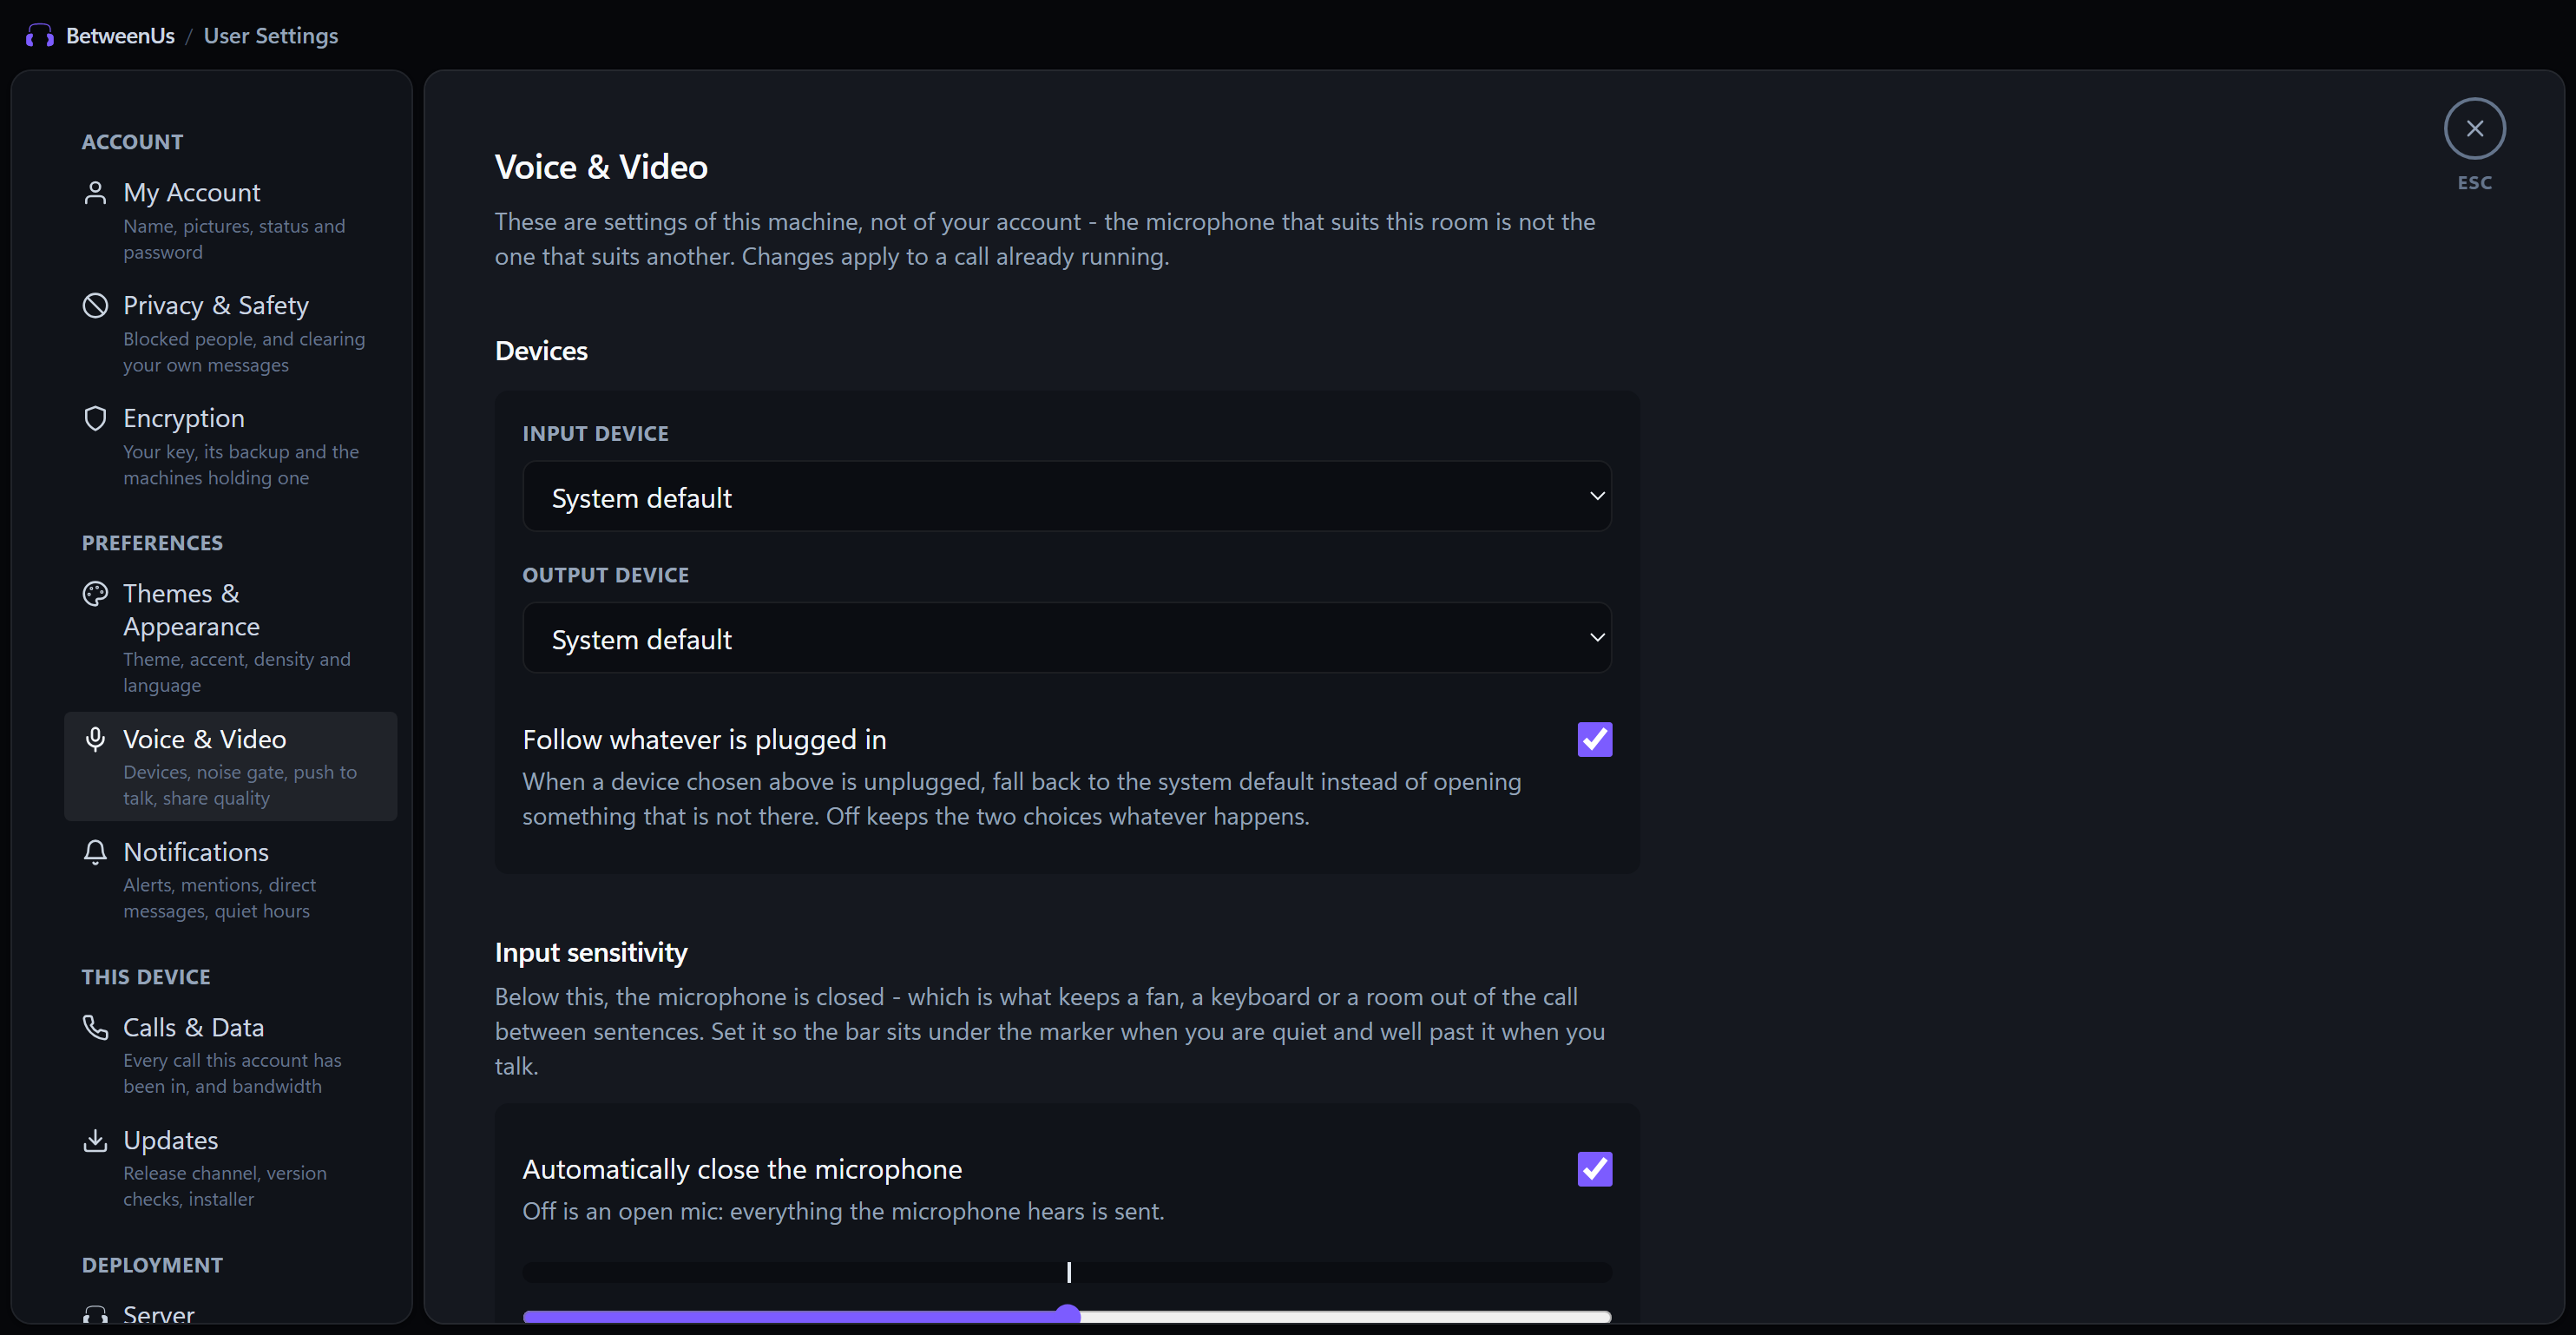Go to Encryption settings
The height and width of the screenshot is (1335, 2576).
(231, 447)
